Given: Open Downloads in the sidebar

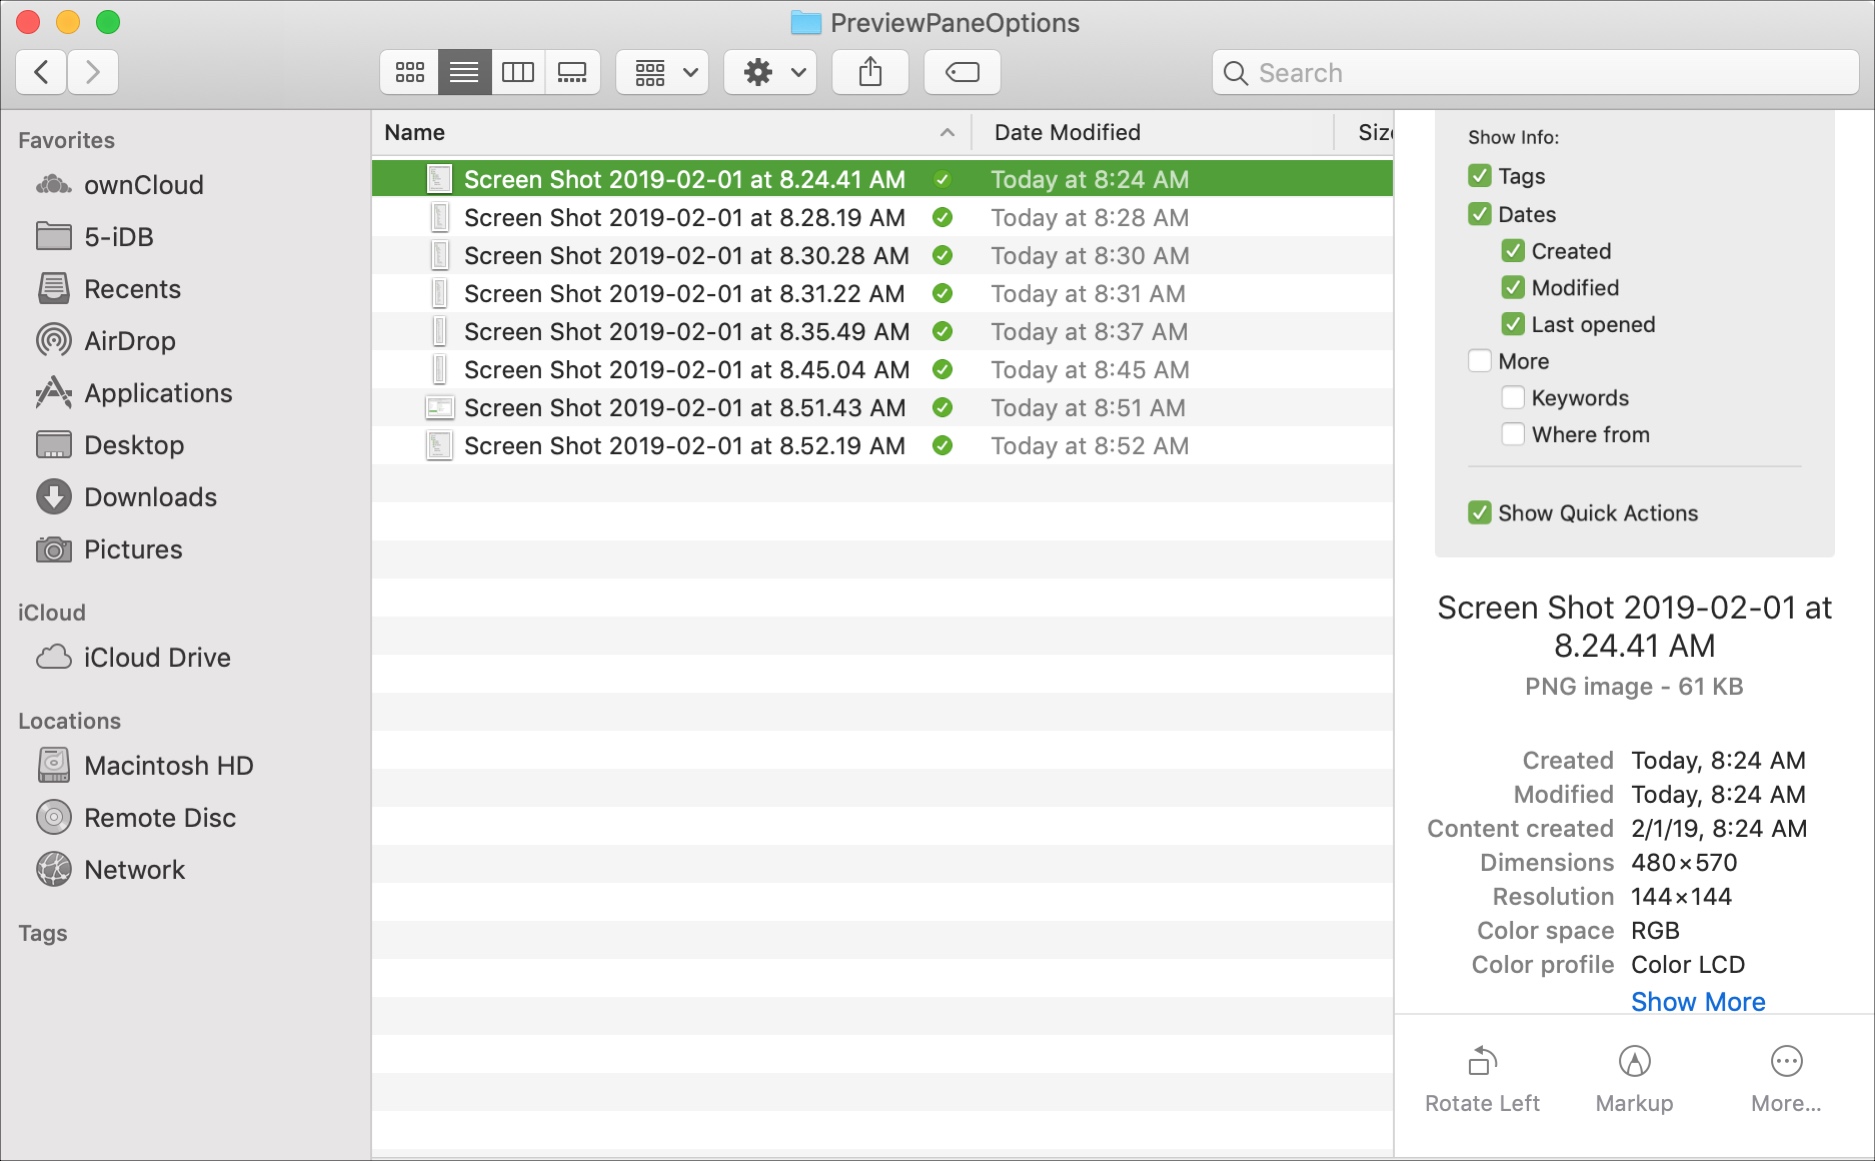Looking at the screenshot, I should point(150,497).
